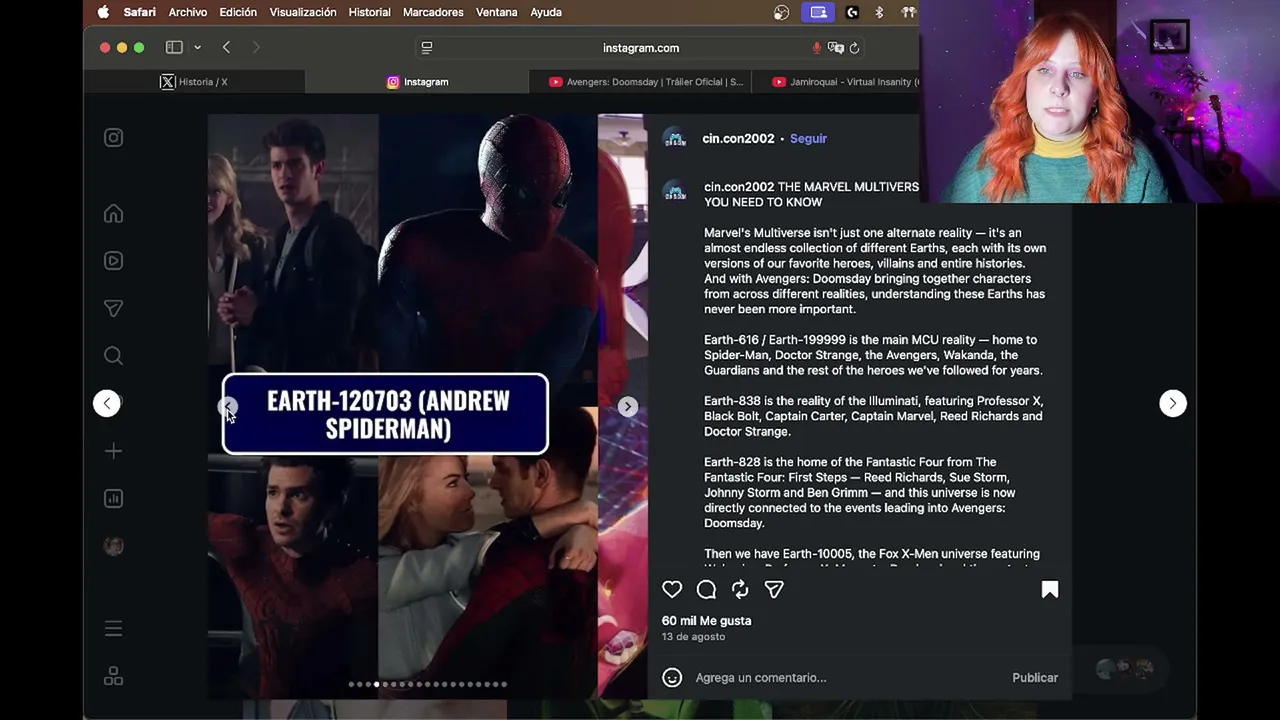1280x720 pixels.
Task: Open page settings icon in address bar
Action: pyautogui.click(x=427, y=48)
